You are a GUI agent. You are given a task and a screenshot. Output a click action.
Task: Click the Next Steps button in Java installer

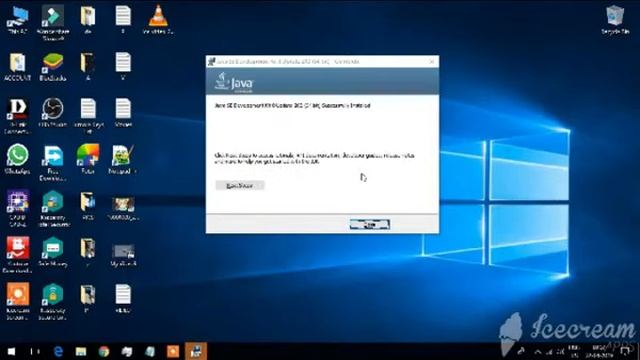coord(240,186)
